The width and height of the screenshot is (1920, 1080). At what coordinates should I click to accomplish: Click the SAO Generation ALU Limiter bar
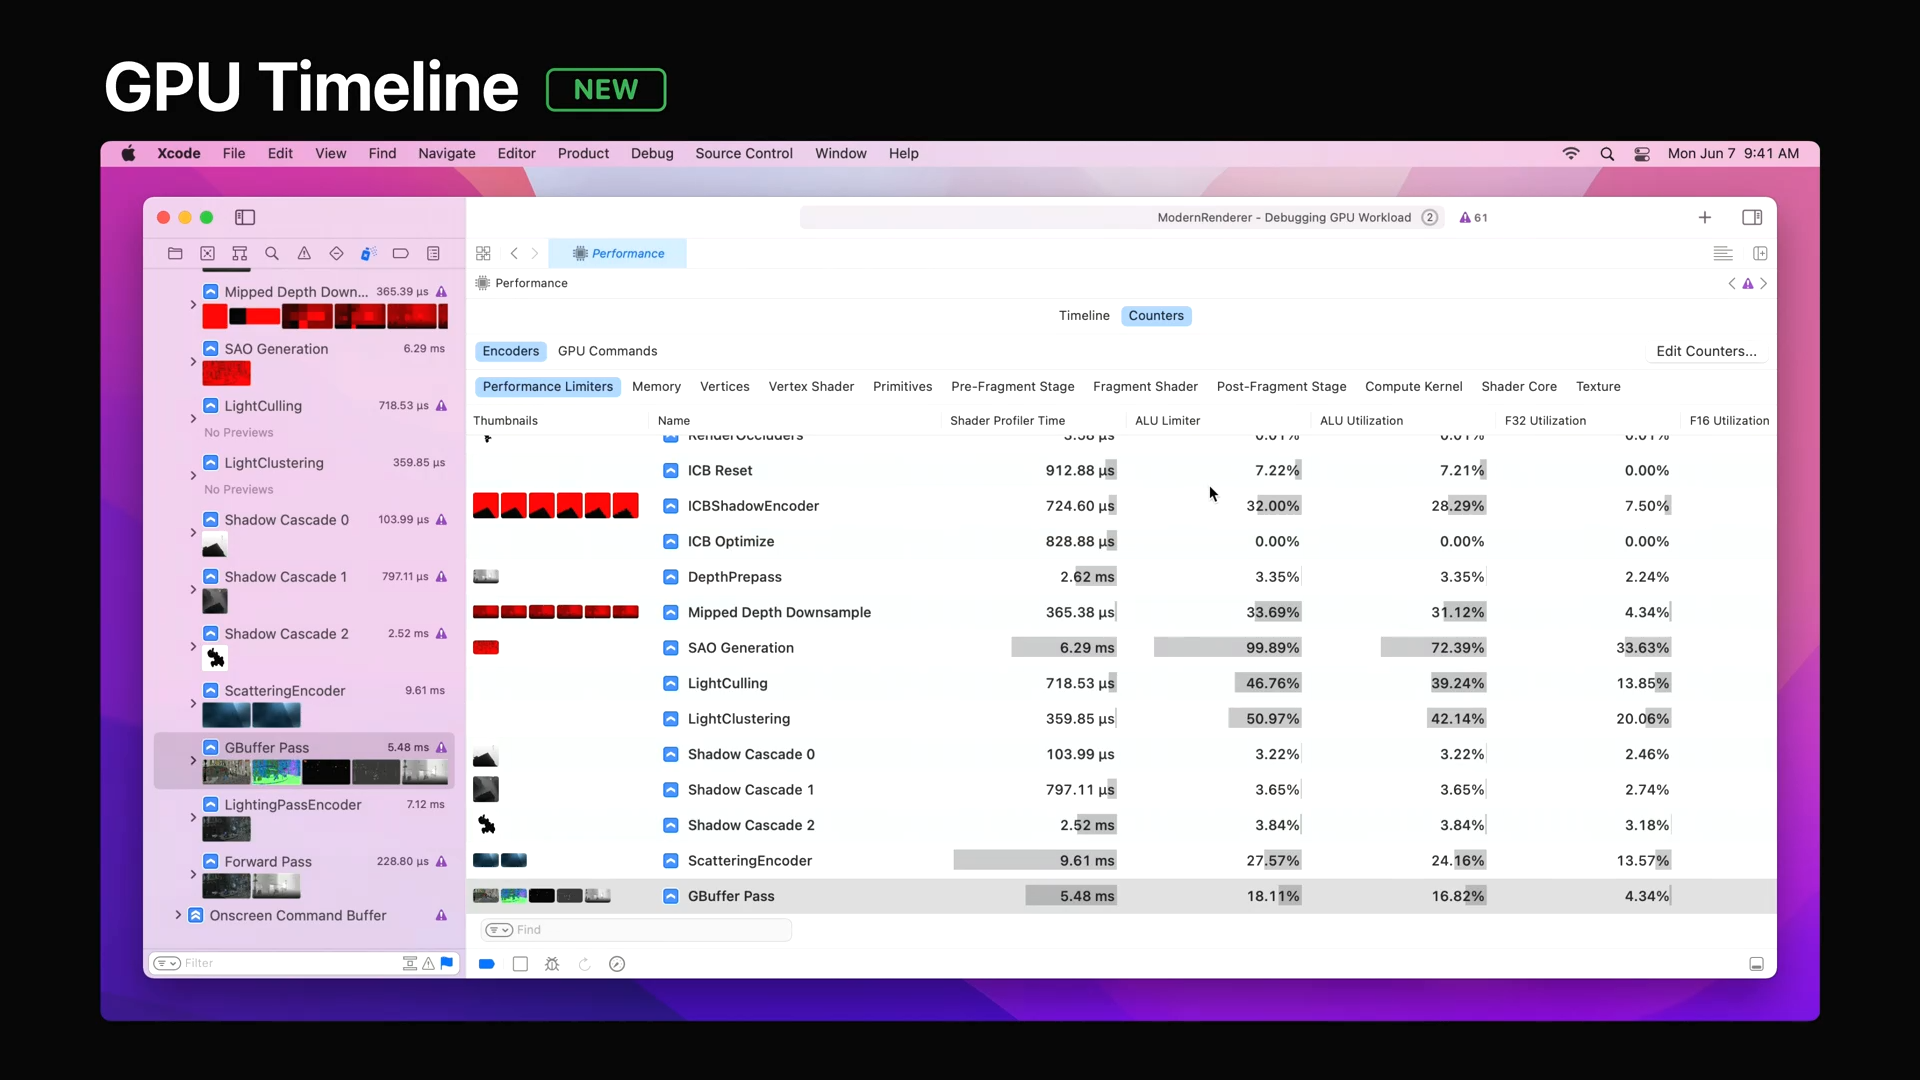coord(1227,648)
